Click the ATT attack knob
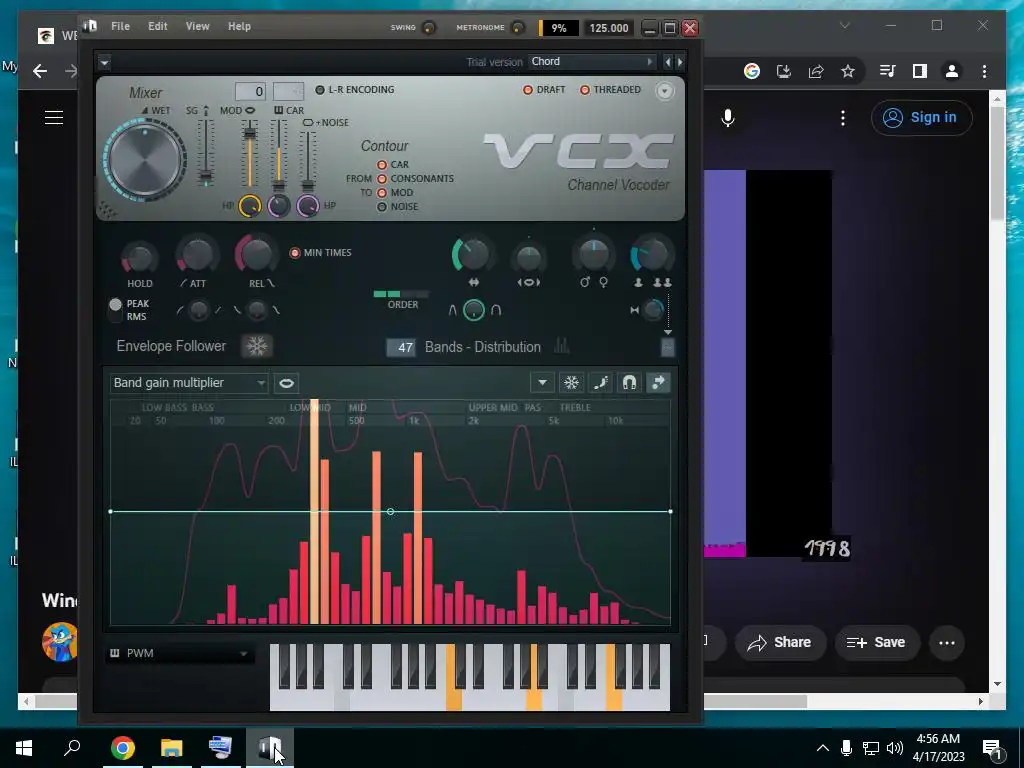Viewport: 1024px width, 768px height. (x=197, y=256)
